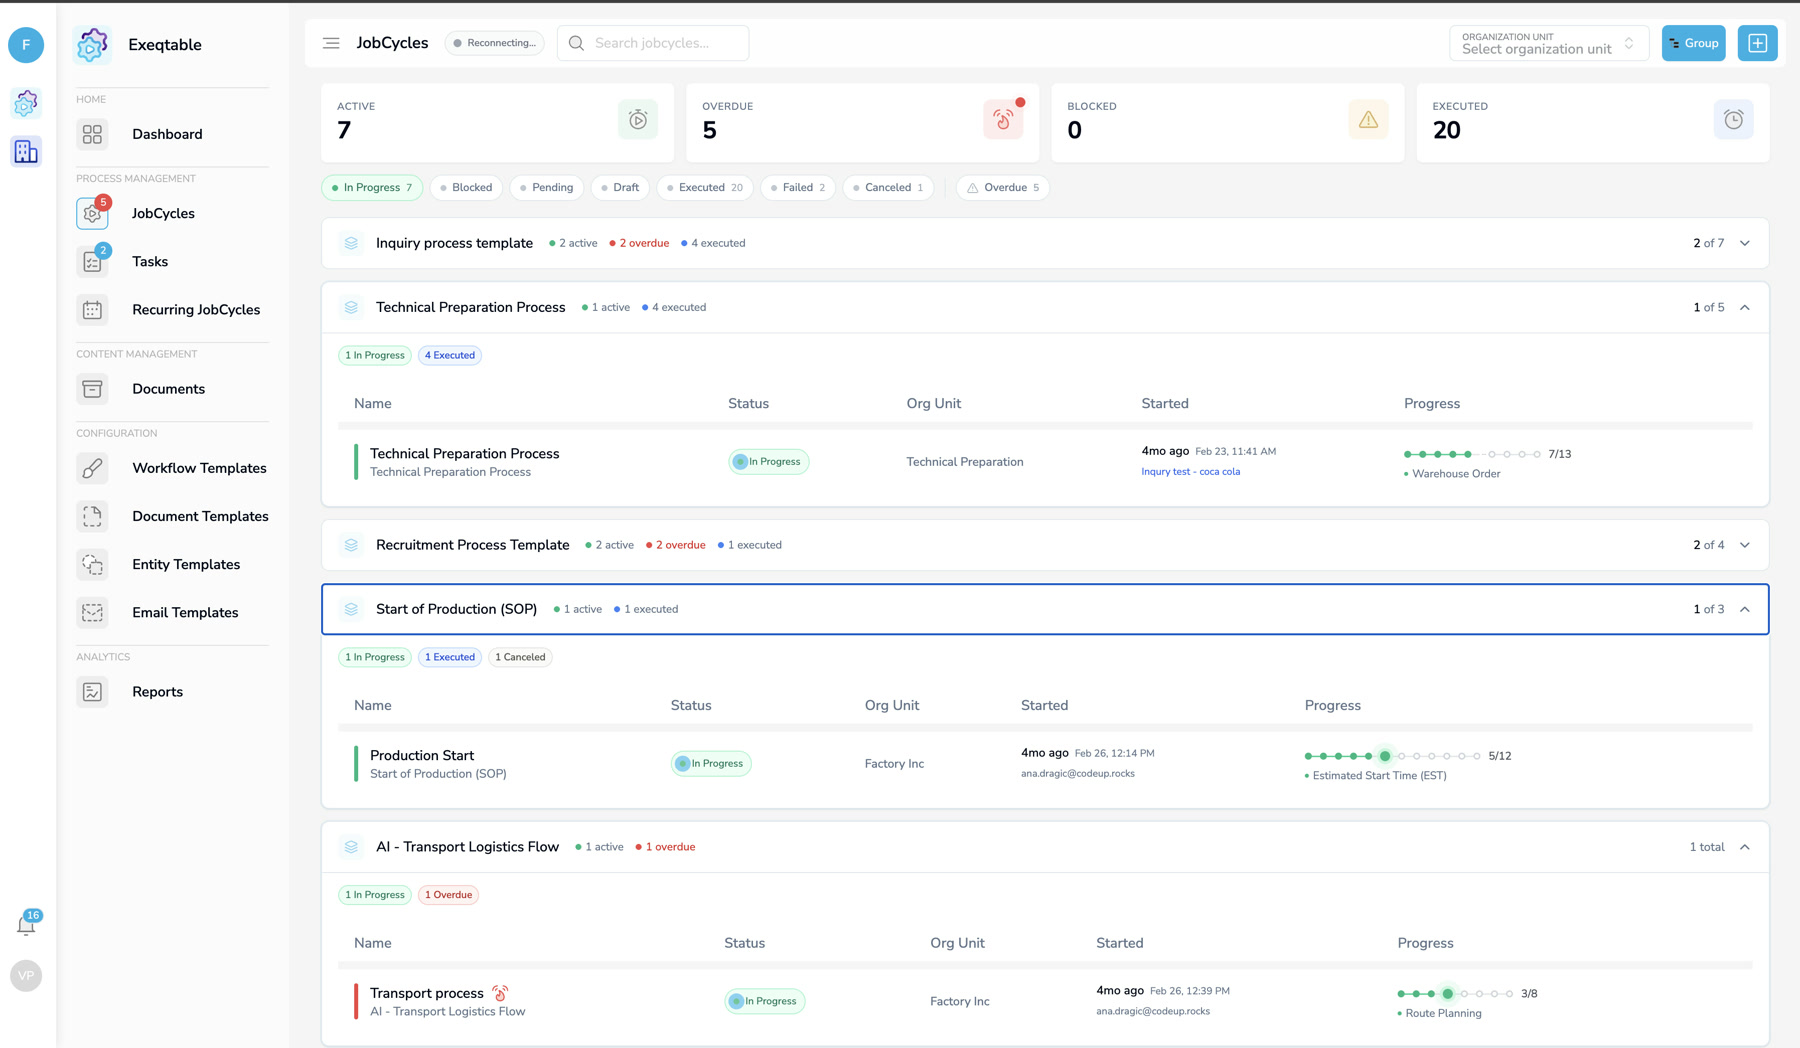Click the 5/12 progress tracker
Image resolution: width=1800 pixels, height=1048 pixels.
click(1407, 756)
